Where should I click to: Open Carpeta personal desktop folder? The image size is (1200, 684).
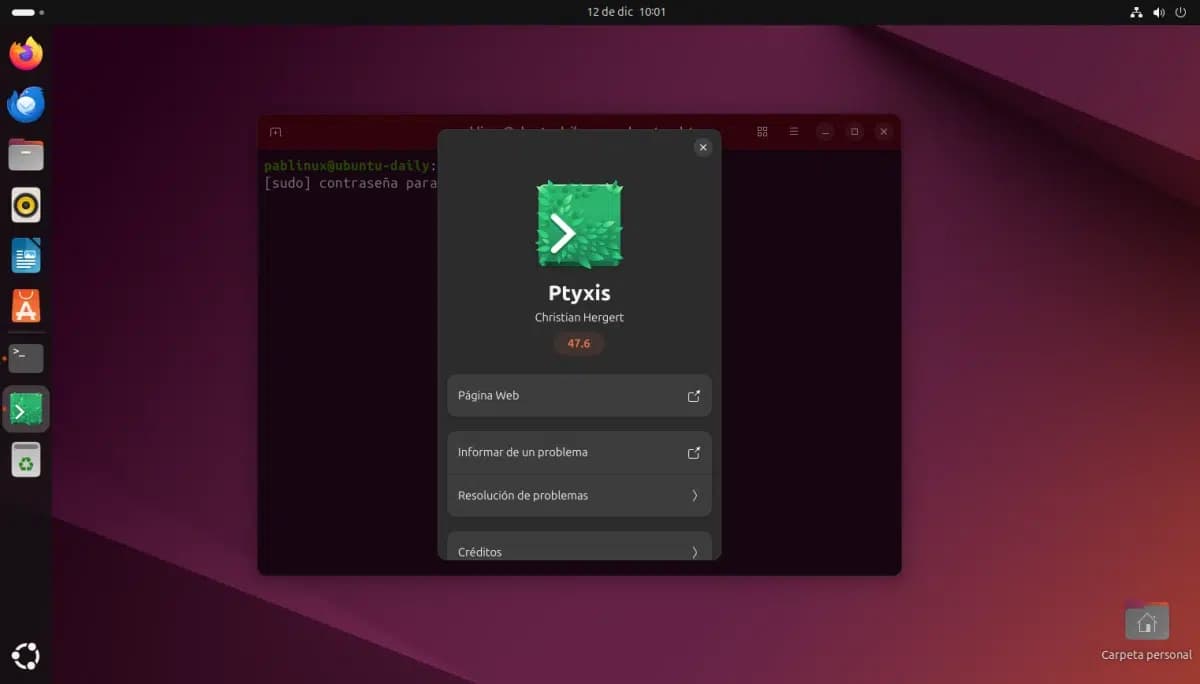(x=1146, y=631)
